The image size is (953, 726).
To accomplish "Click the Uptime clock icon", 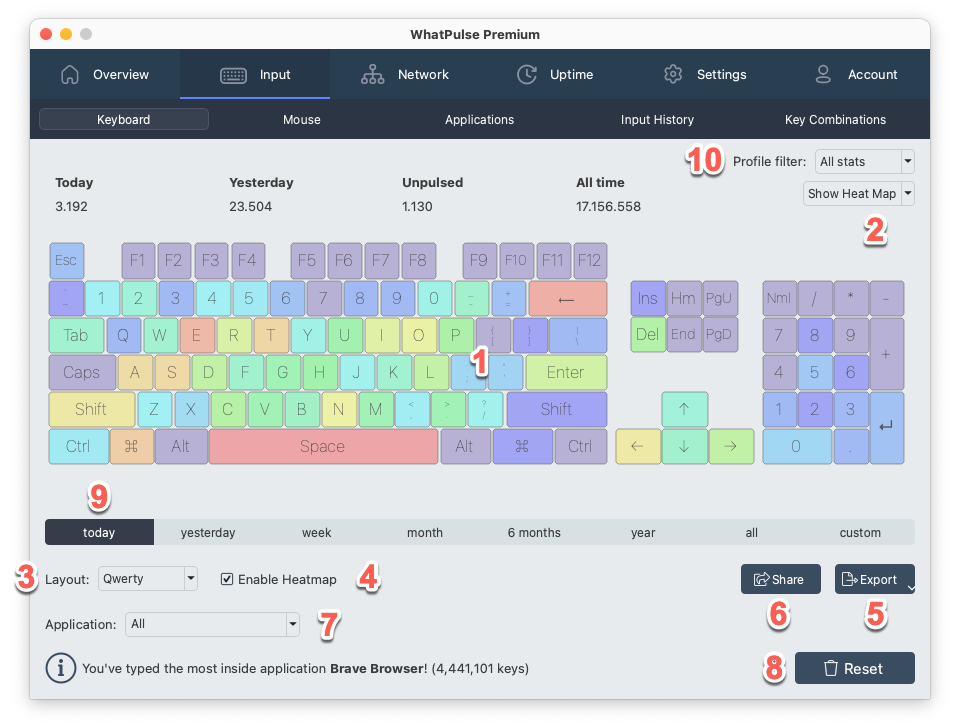I will [x=527, y=74].
